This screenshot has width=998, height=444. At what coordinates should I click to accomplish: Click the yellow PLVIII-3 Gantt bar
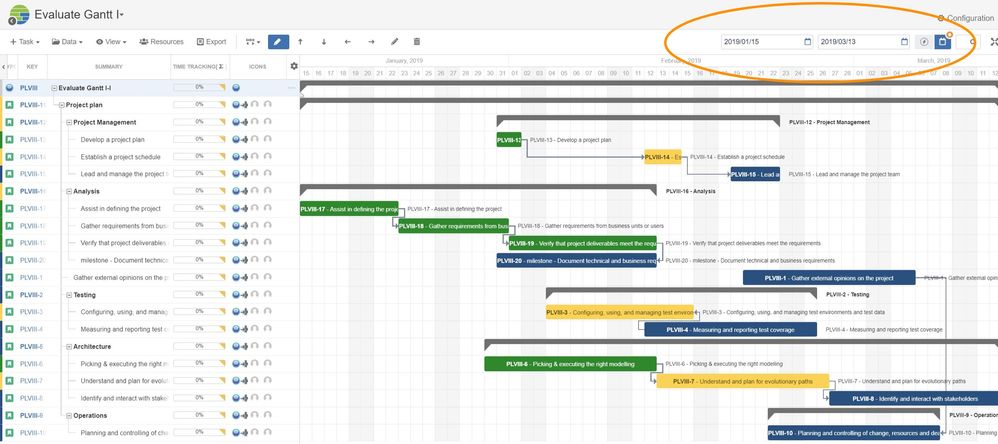pos(619,312)
